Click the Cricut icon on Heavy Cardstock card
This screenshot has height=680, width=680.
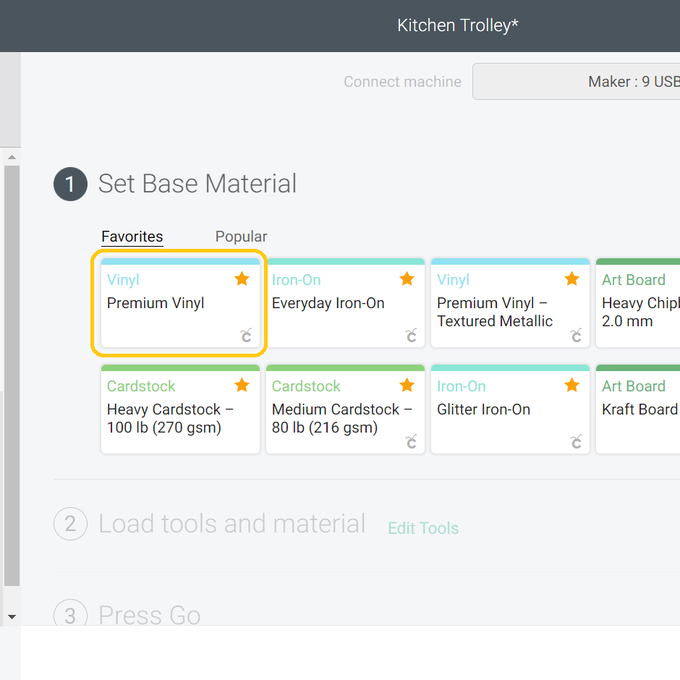click(x=246, y=441)
